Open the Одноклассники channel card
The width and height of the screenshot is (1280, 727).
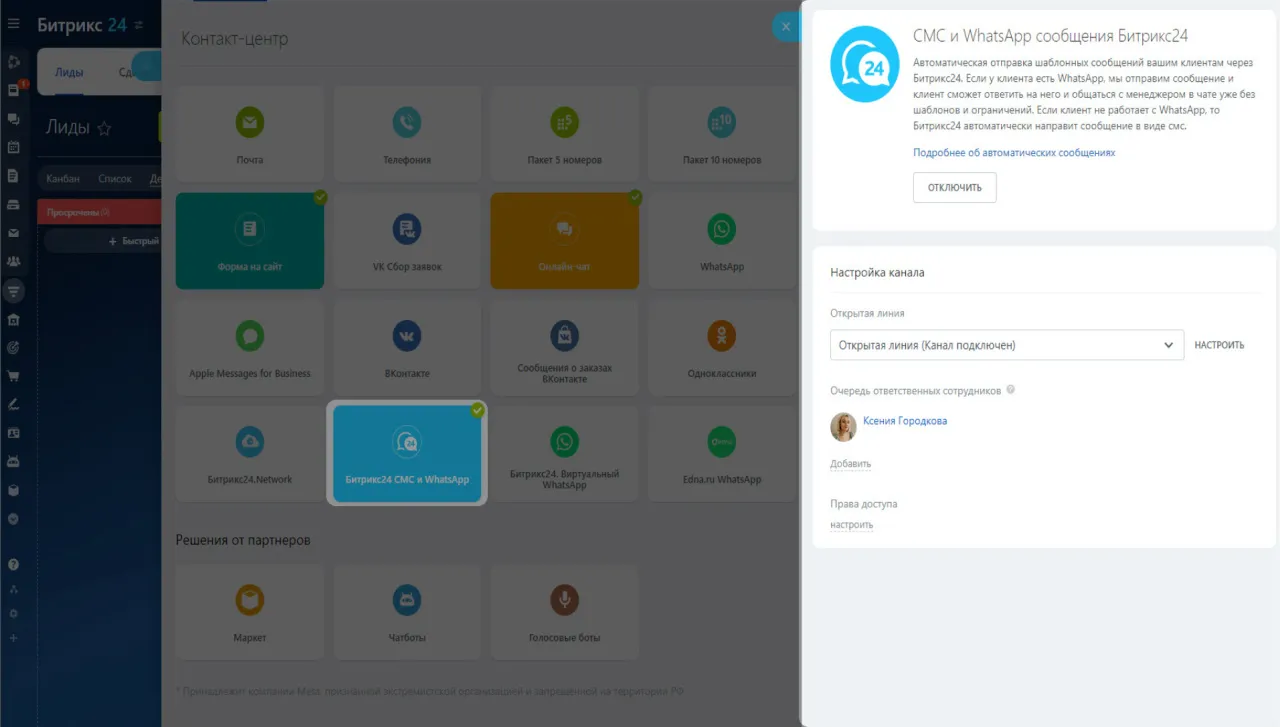point(722,348)
